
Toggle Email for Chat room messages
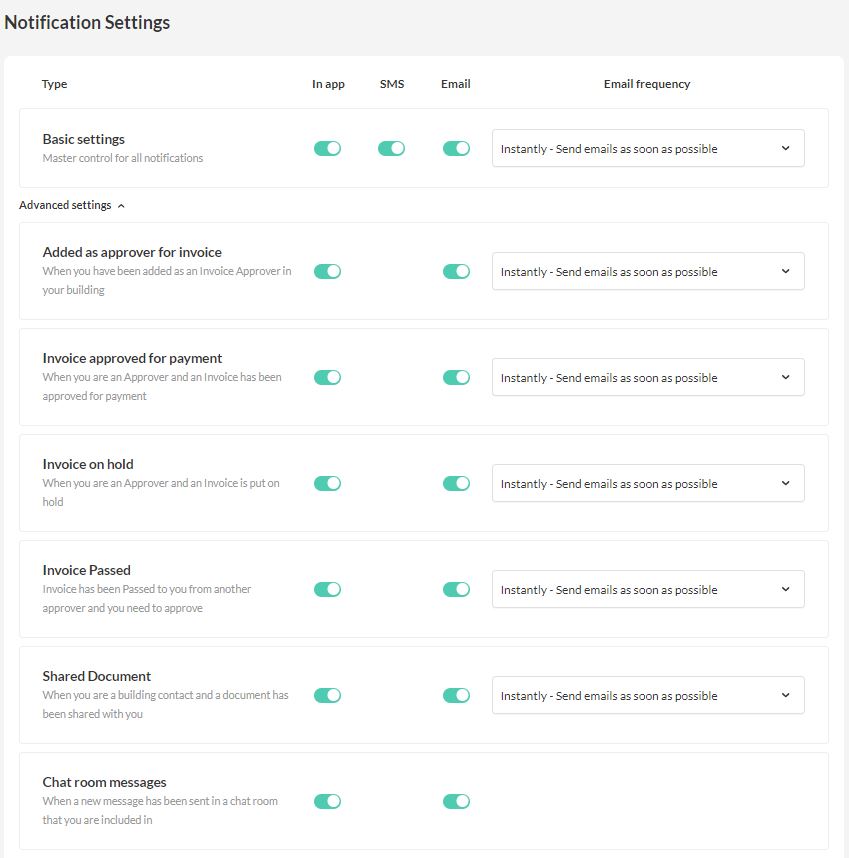456,802
